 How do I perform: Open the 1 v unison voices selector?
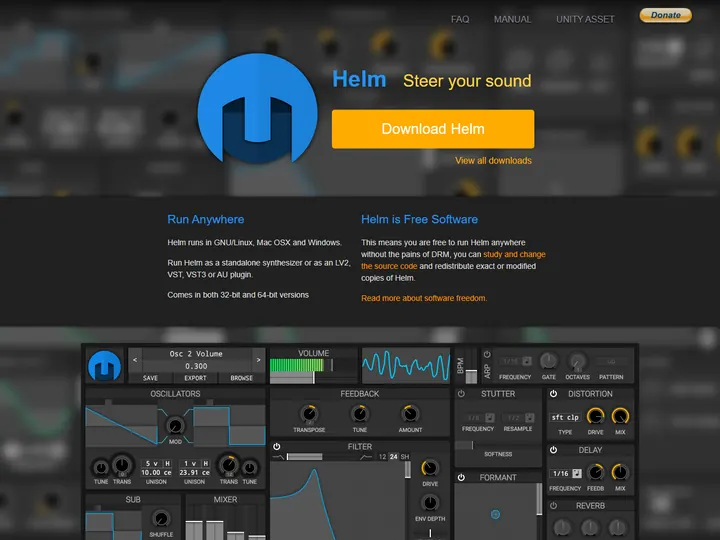pyautogui.click(x=190, y=463)
